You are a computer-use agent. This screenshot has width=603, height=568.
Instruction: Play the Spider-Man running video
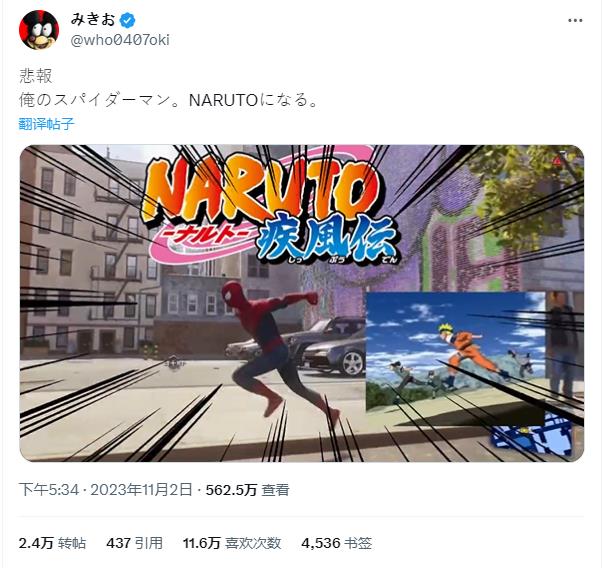tap(302, 303)
